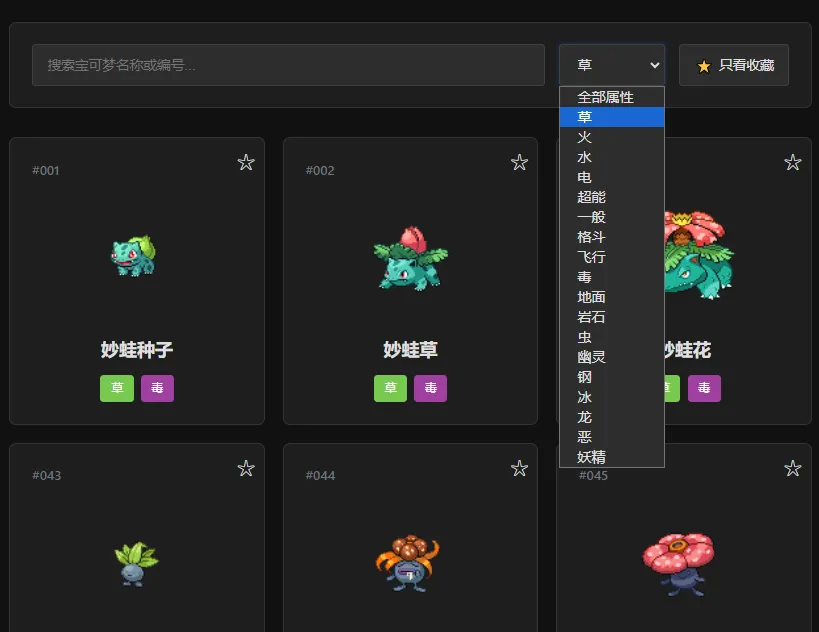Screen dimensions: 819x632
Task: Click the purple 毒 tag on 妙蛙草
Action: coord(430,388)
